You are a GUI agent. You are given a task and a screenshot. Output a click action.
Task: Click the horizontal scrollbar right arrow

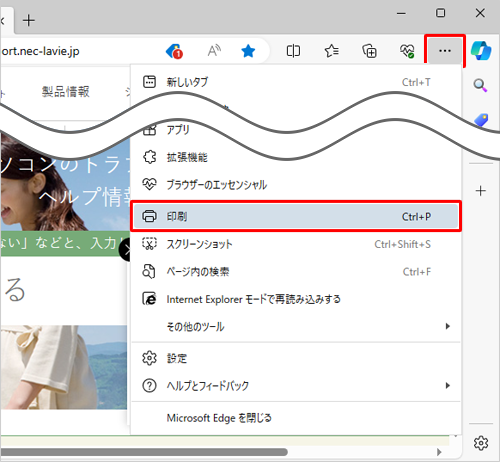tap(439, 452)
